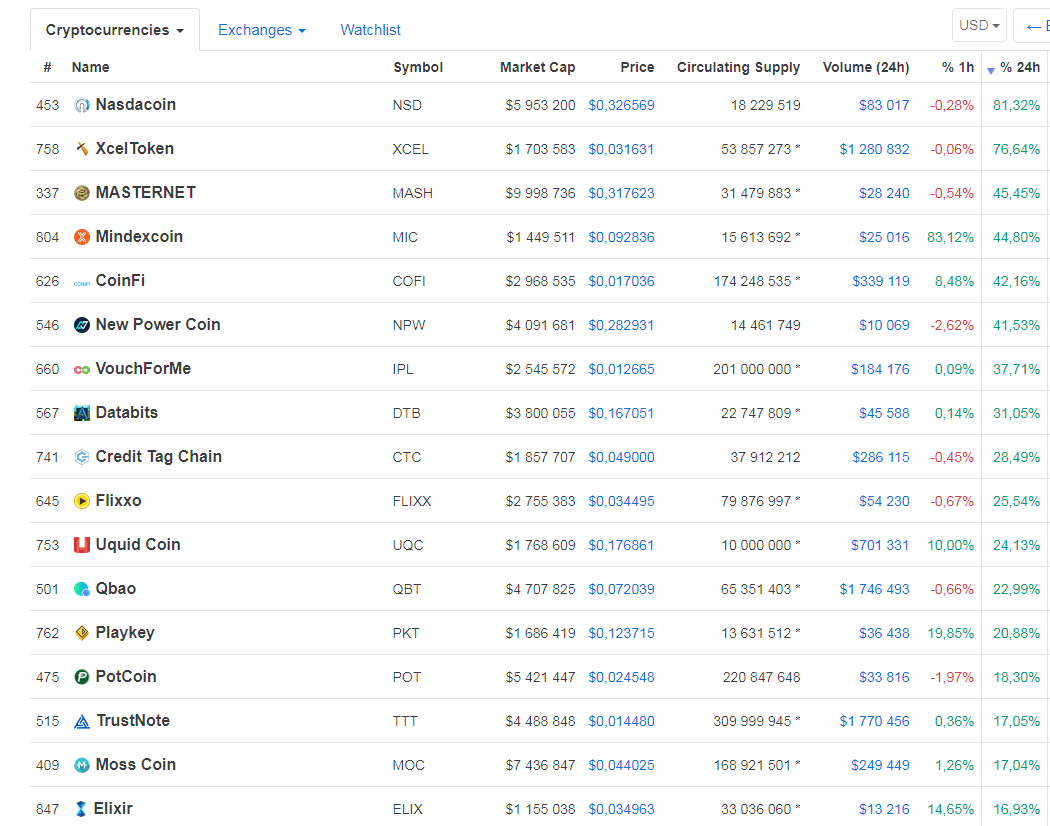The width and height of the screenshot is (1050, 826).
Task: Click the Playkey diamond logo icon
Action: 82,633
